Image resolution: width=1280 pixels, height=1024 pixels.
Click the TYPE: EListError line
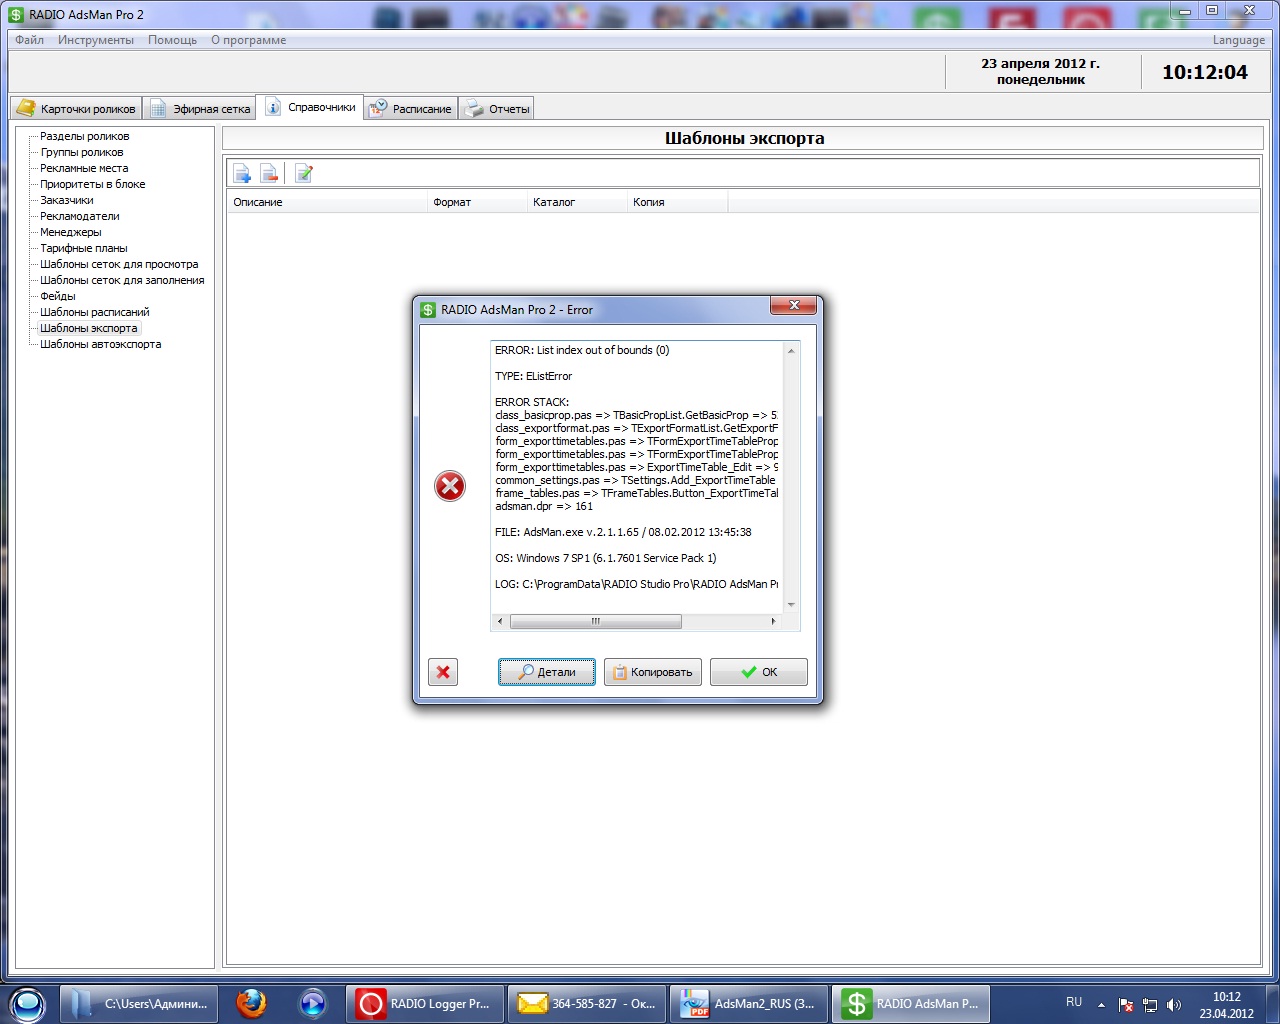coord(534,376)
